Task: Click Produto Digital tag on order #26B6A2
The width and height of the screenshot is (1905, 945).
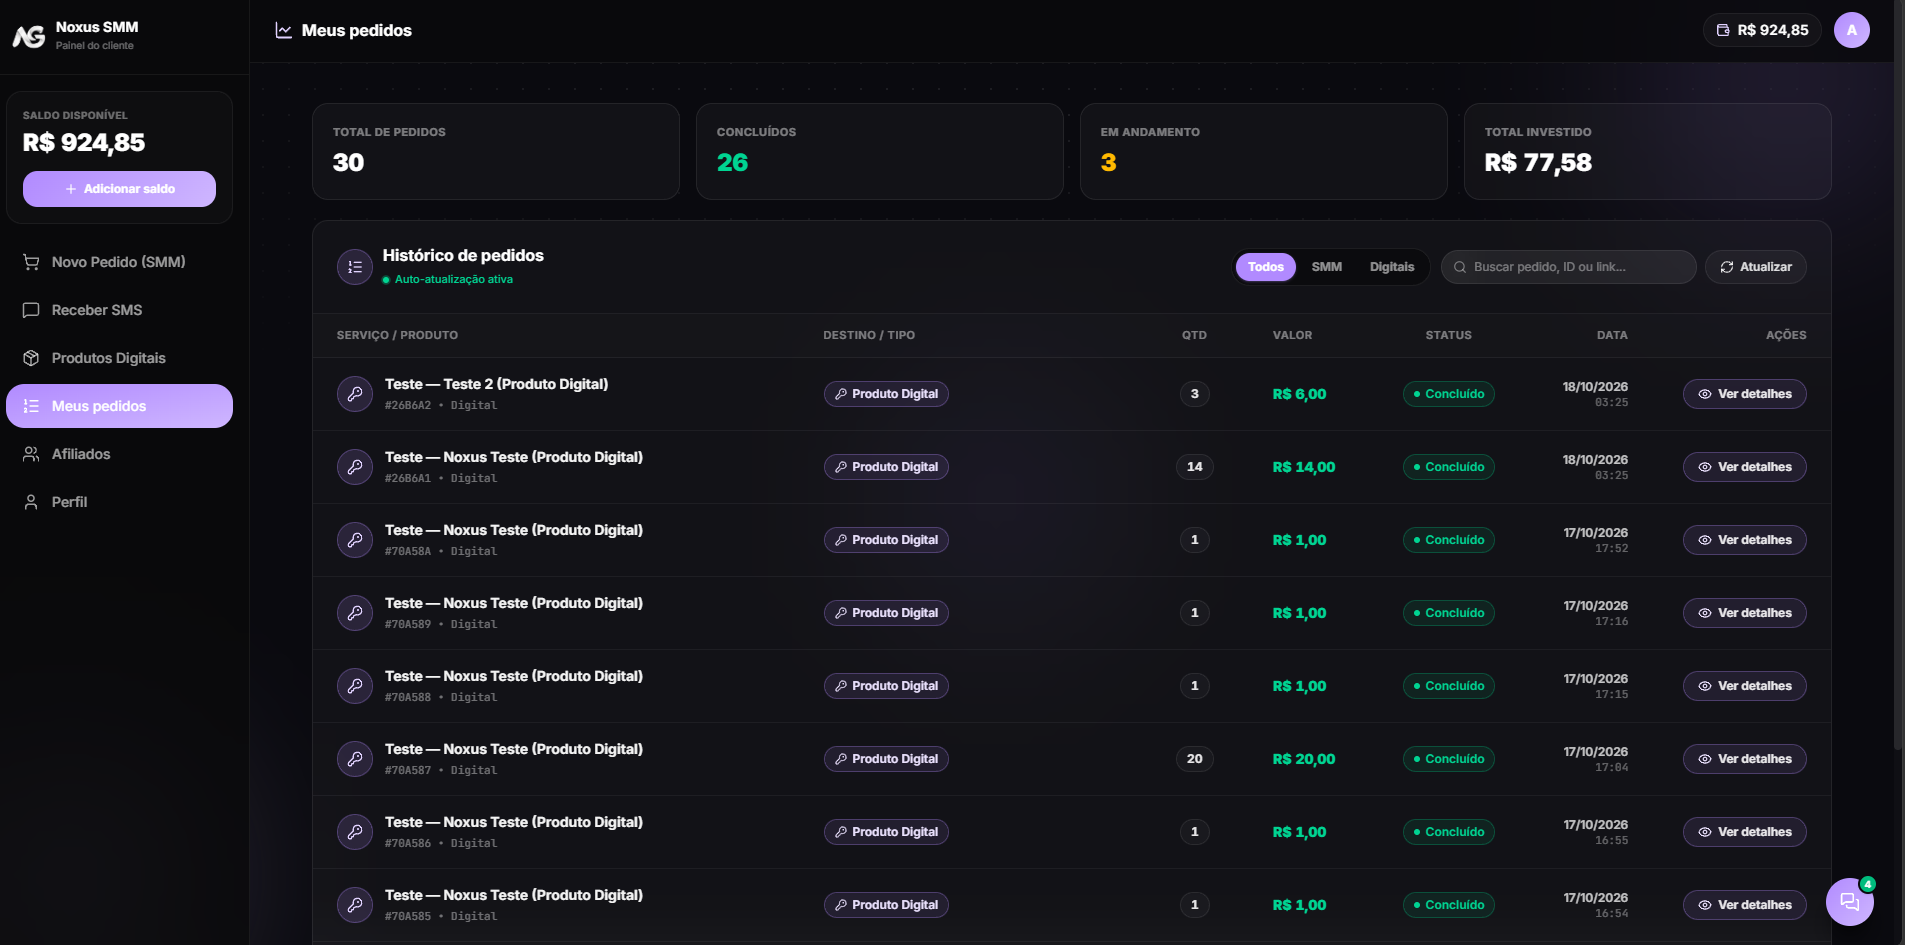Action: pyautogui.click(x=886, y=394)
